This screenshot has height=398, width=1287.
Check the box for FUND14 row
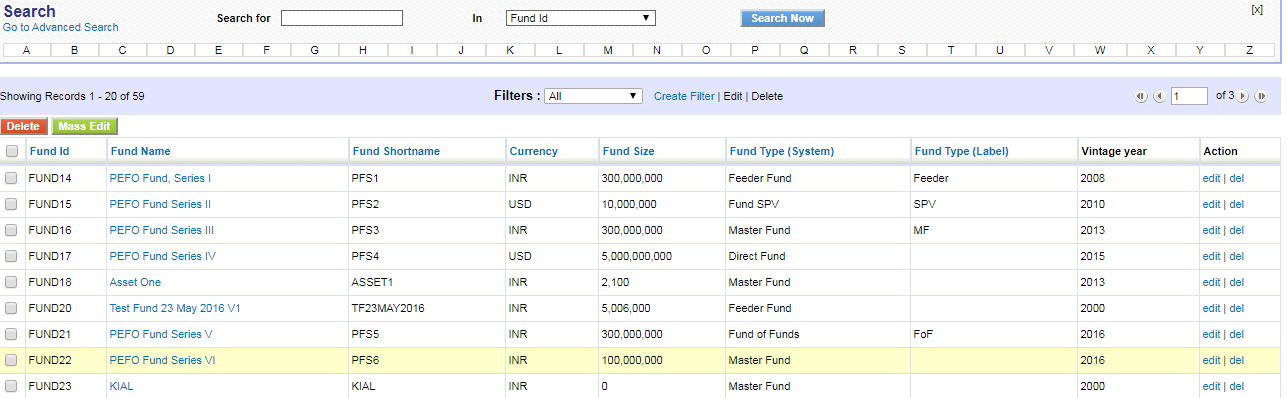point(12,178)
